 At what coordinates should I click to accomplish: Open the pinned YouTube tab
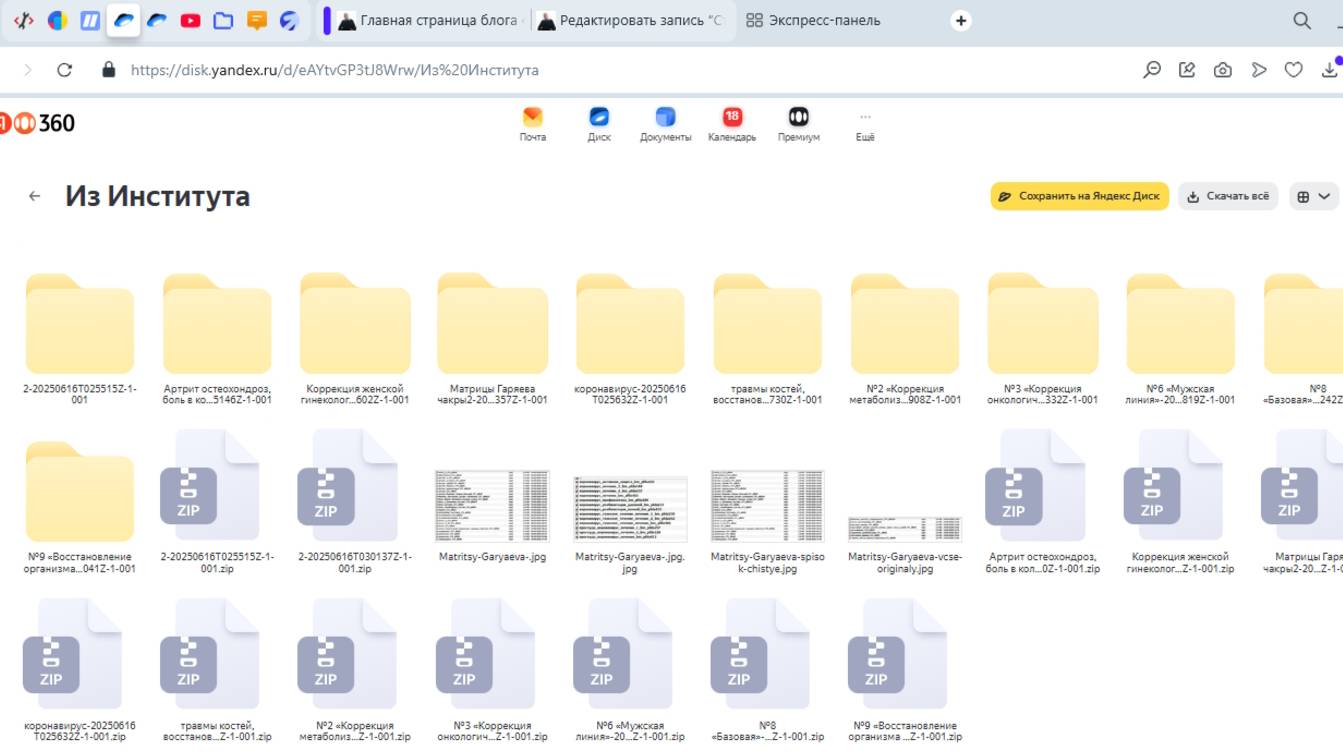pyautogui.click(x=190, y=20)
